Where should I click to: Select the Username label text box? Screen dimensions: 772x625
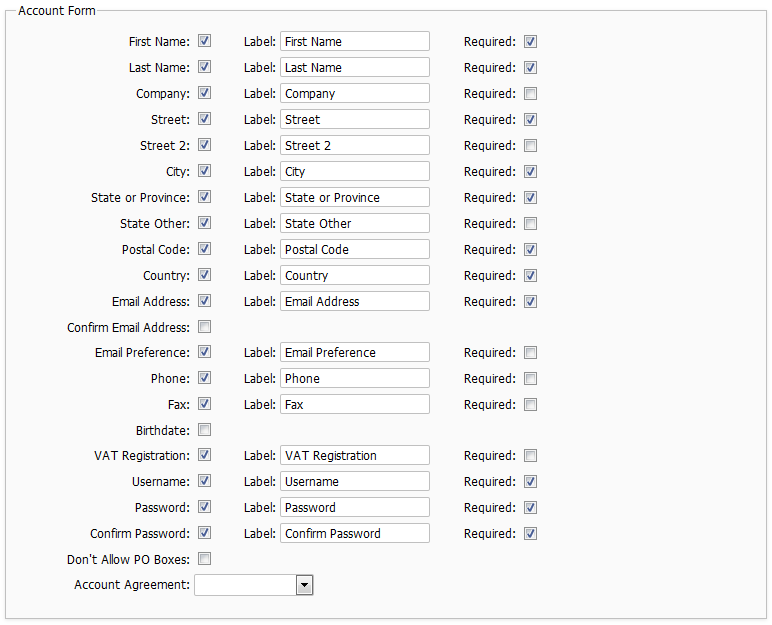354,482
